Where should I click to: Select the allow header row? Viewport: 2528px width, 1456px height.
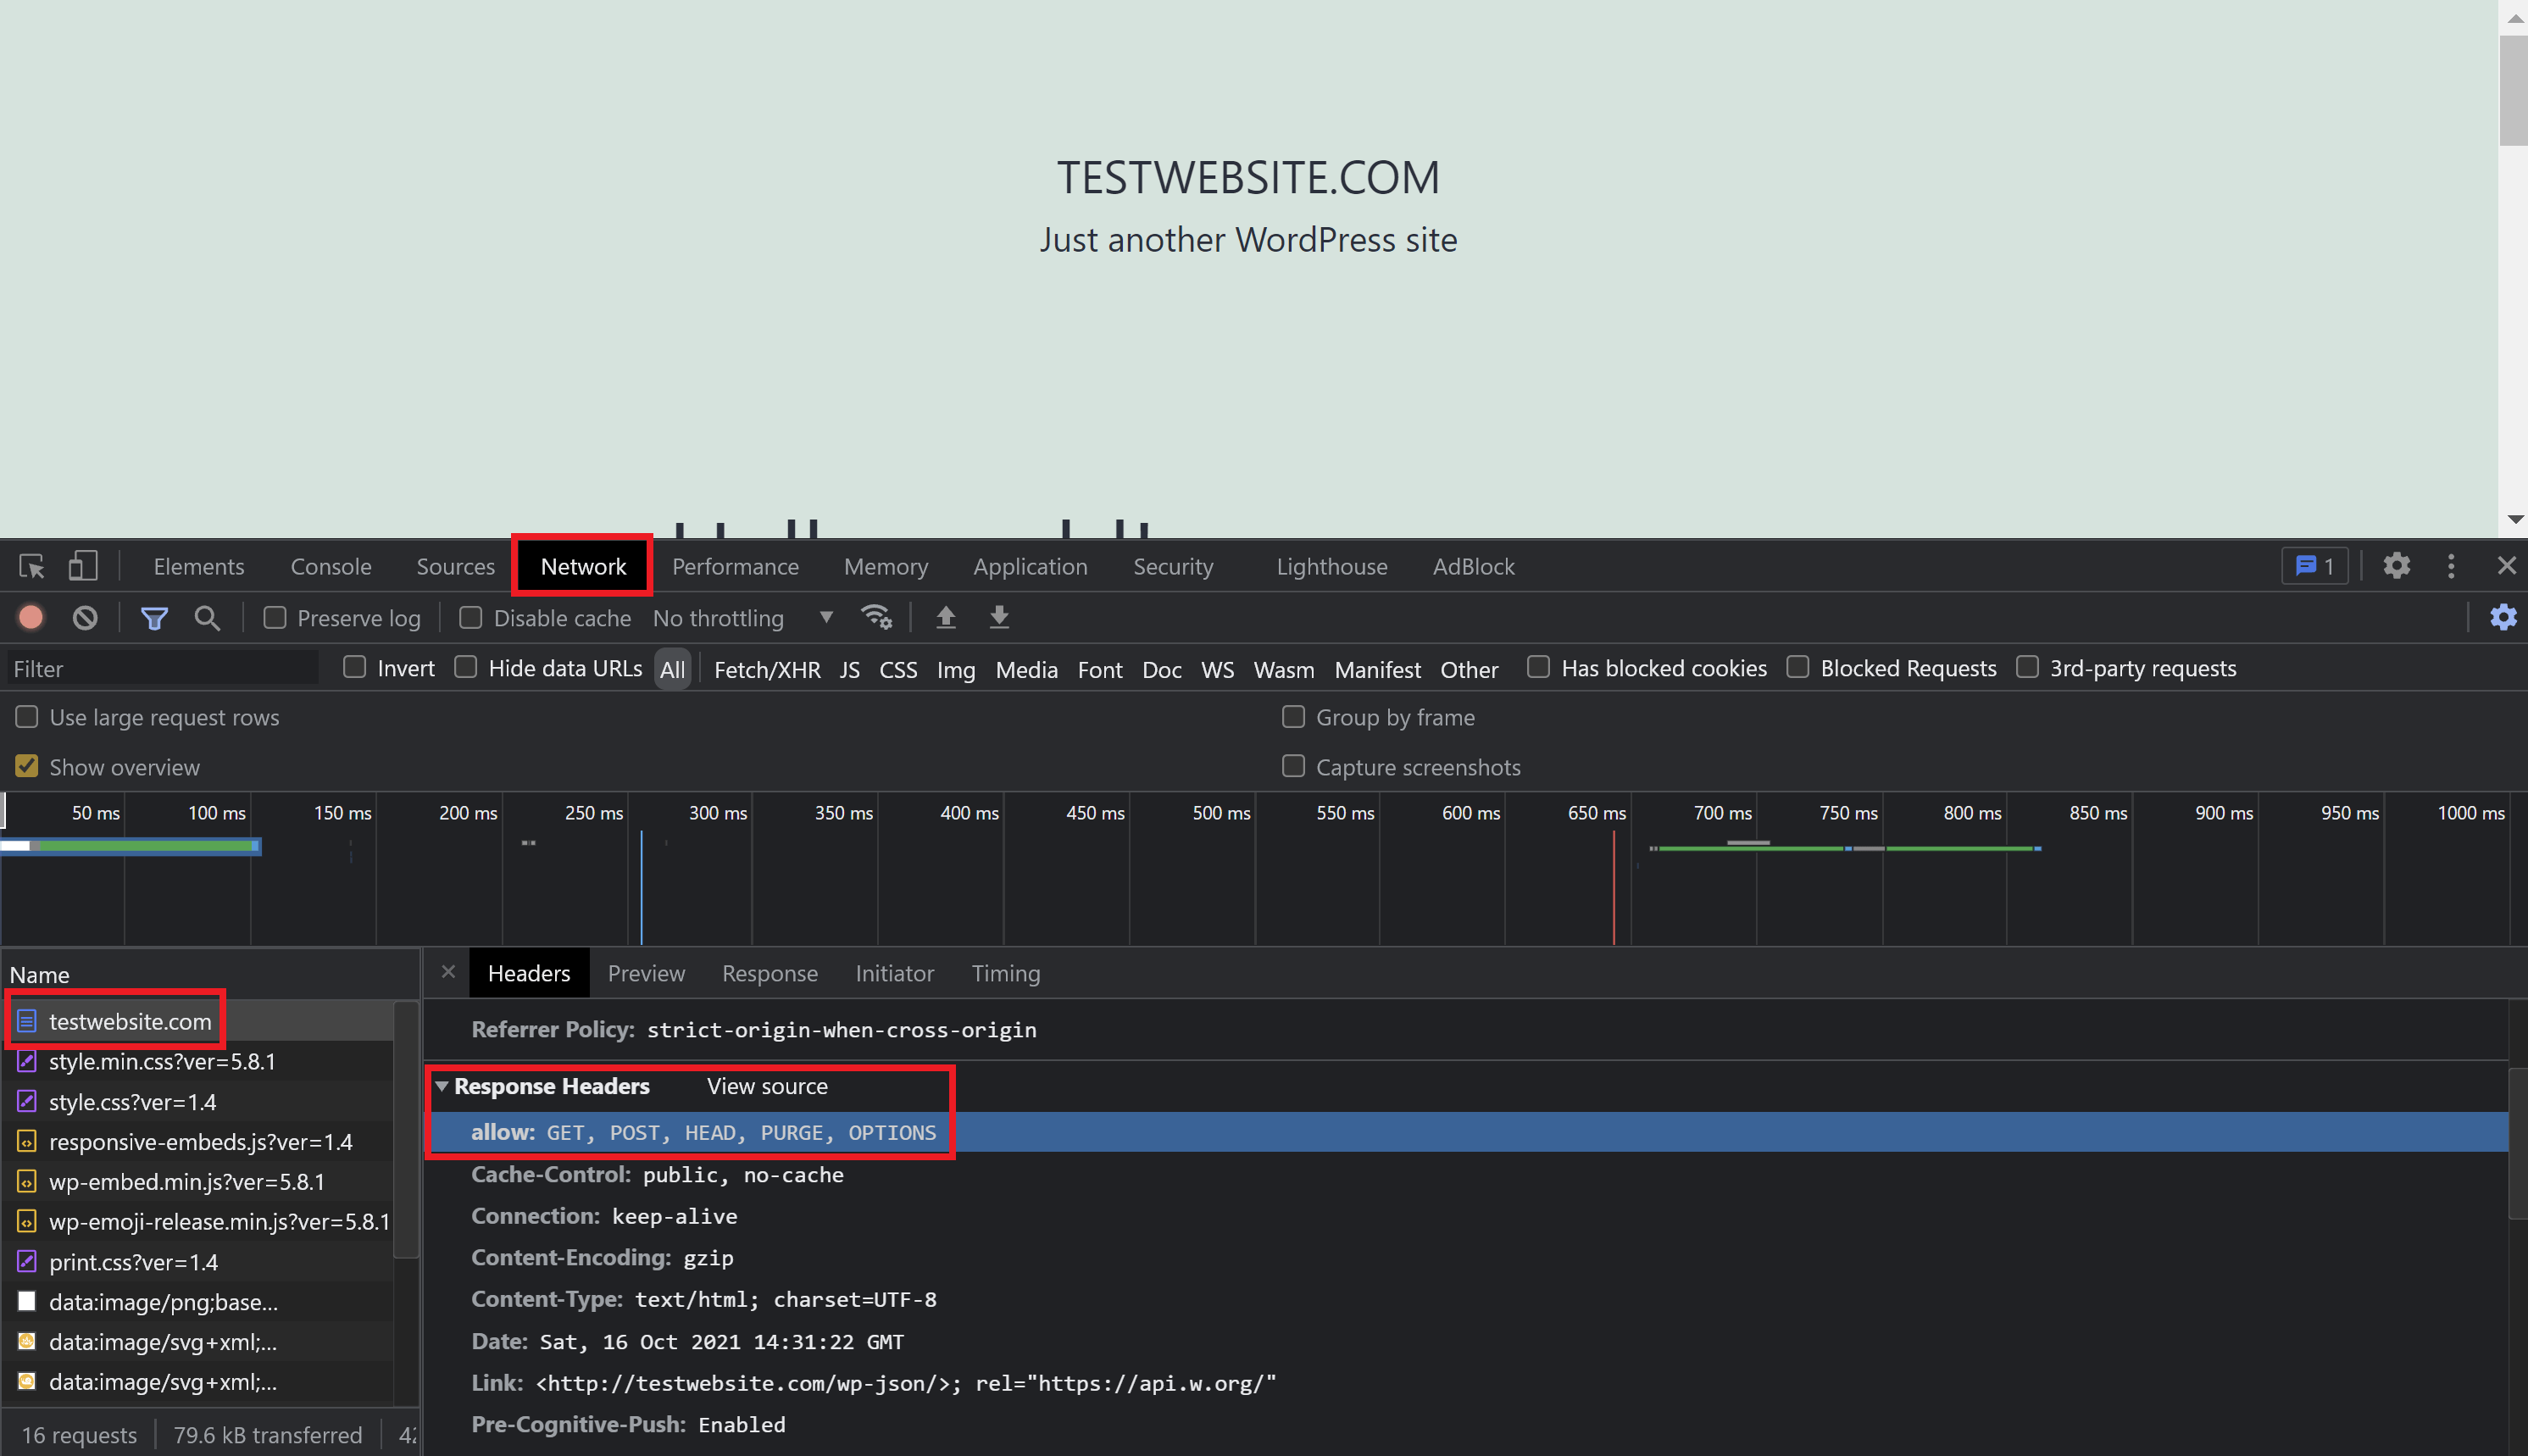(1468, 1132)
